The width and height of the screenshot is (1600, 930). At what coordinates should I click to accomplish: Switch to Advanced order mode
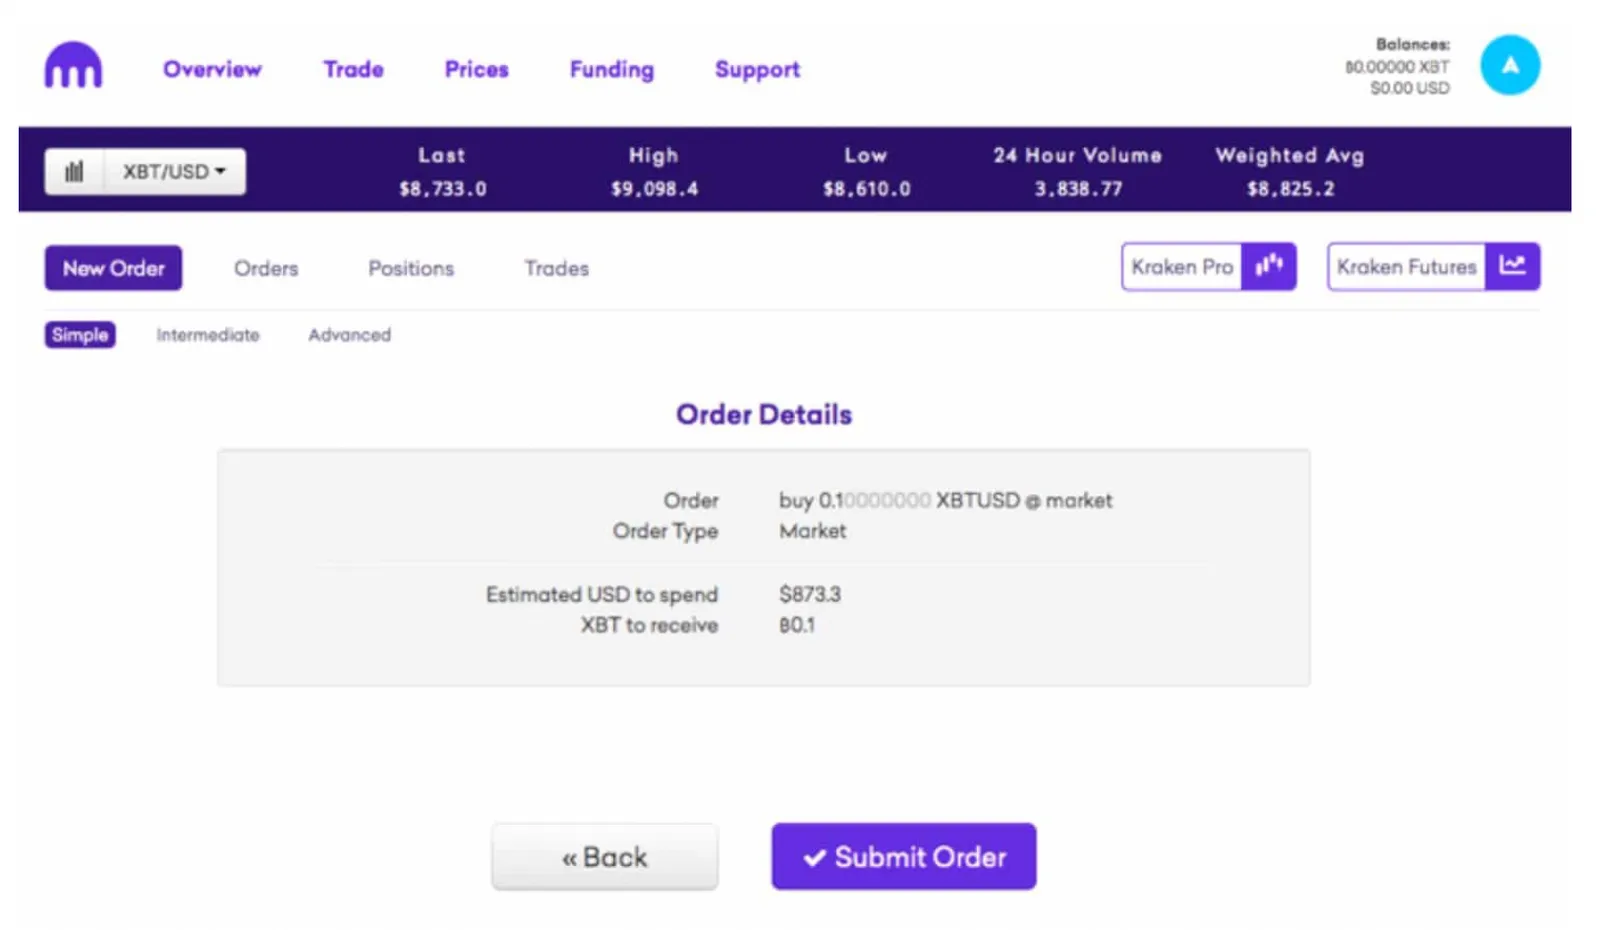349,335
